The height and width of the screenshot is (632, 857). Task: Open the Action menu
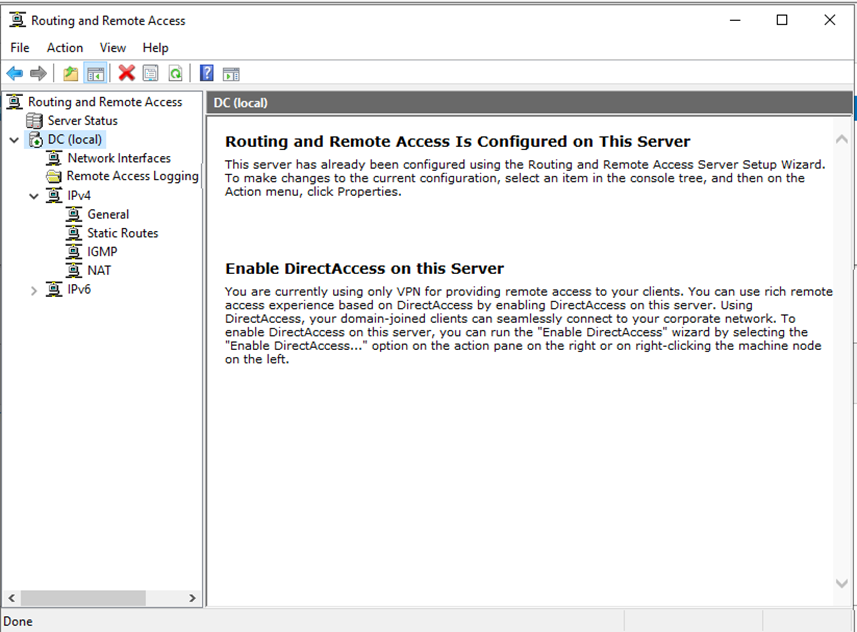point(64,48)
